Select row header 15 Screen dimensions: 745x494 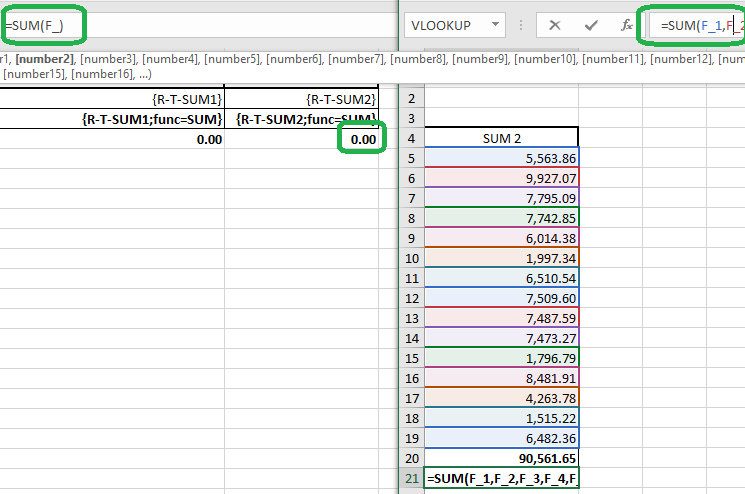pyautogui.click(x=411, y=358)
